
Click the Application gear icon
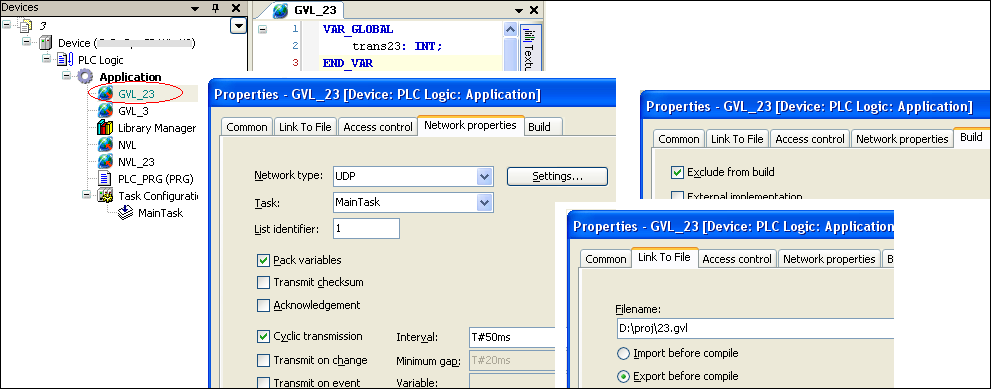(x=85, y=77)
